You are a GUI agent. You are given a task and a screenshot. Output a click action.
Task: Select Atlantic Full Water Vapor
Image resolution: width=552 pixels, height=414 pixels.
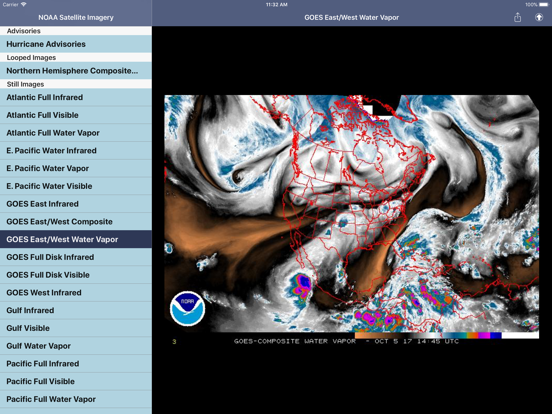[x=76, y=133]
